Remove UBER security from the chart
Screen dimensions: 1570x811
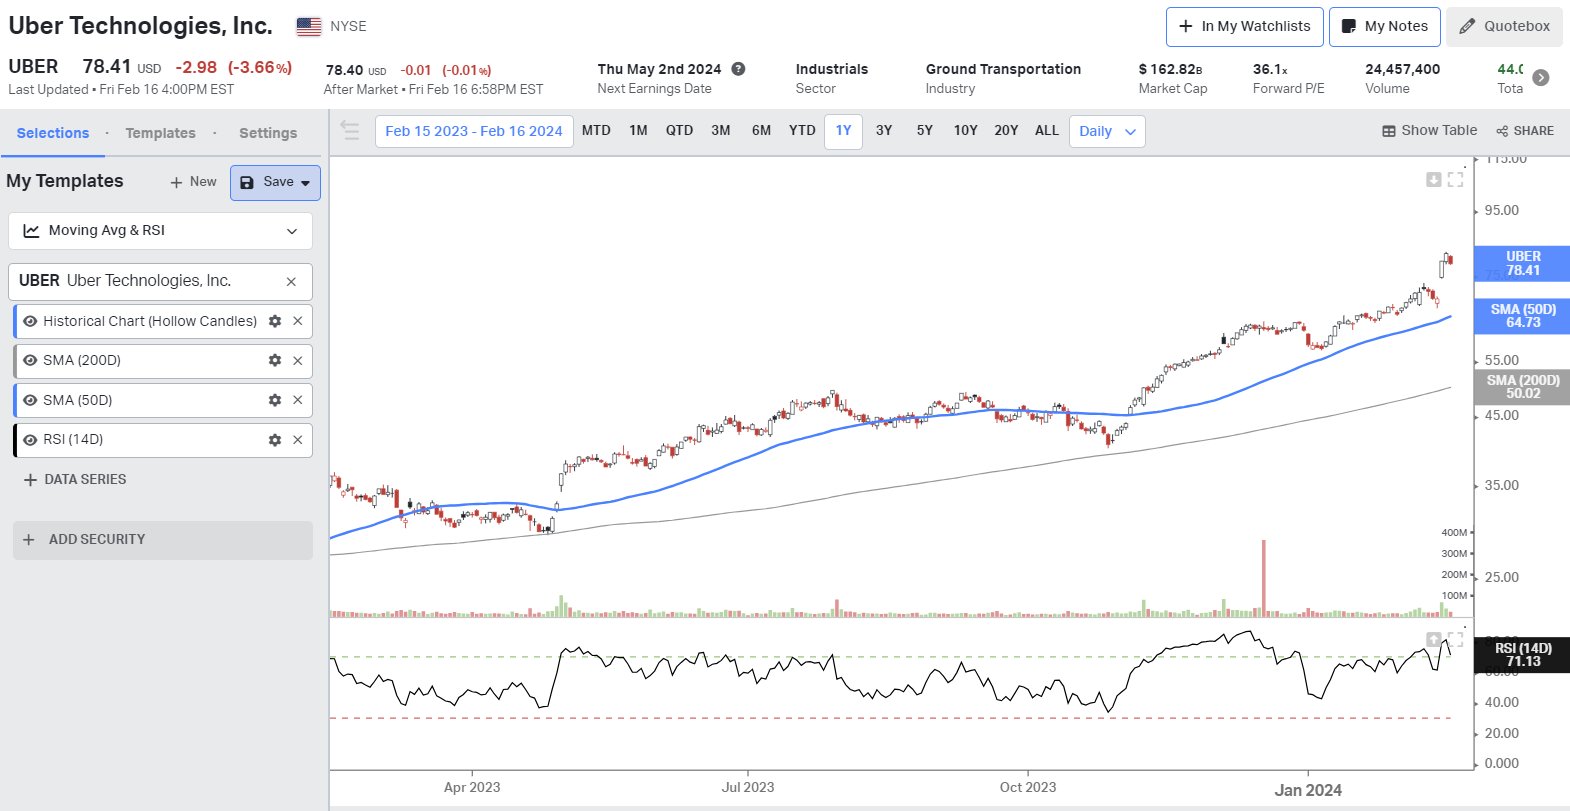tap(291, 282)
